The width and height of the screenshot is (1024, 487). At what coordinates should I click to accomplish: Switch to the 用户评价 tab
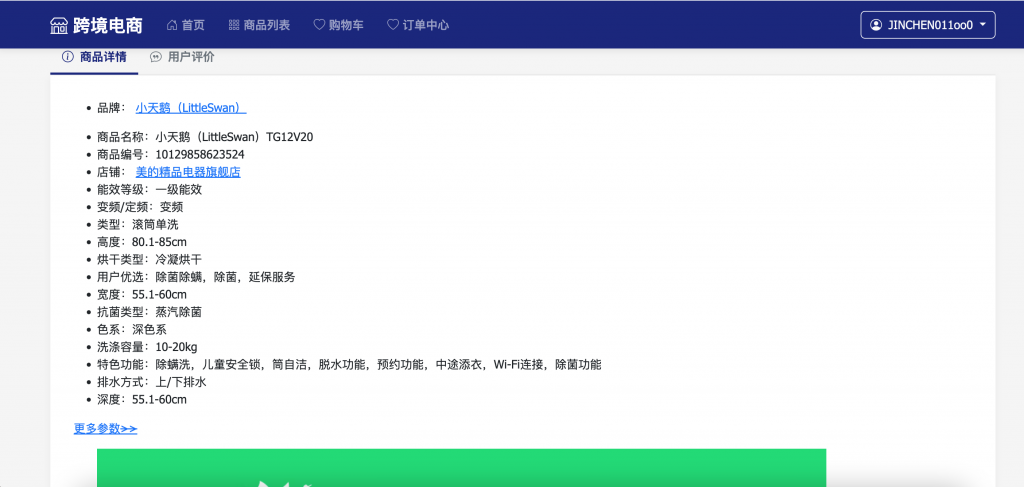point(182,57)
